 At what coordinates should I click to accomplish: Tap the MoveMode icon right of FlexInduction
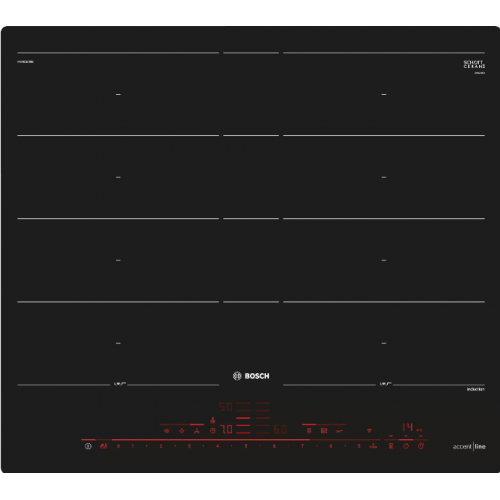point(324,431)
